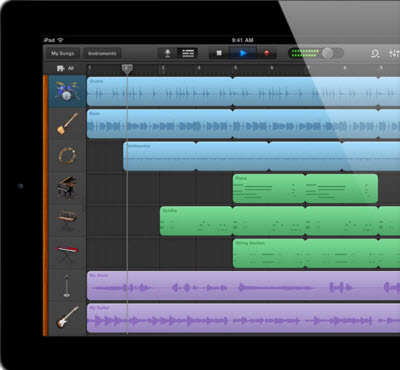Select the purple My Vocal region

[x=243, y=286]
